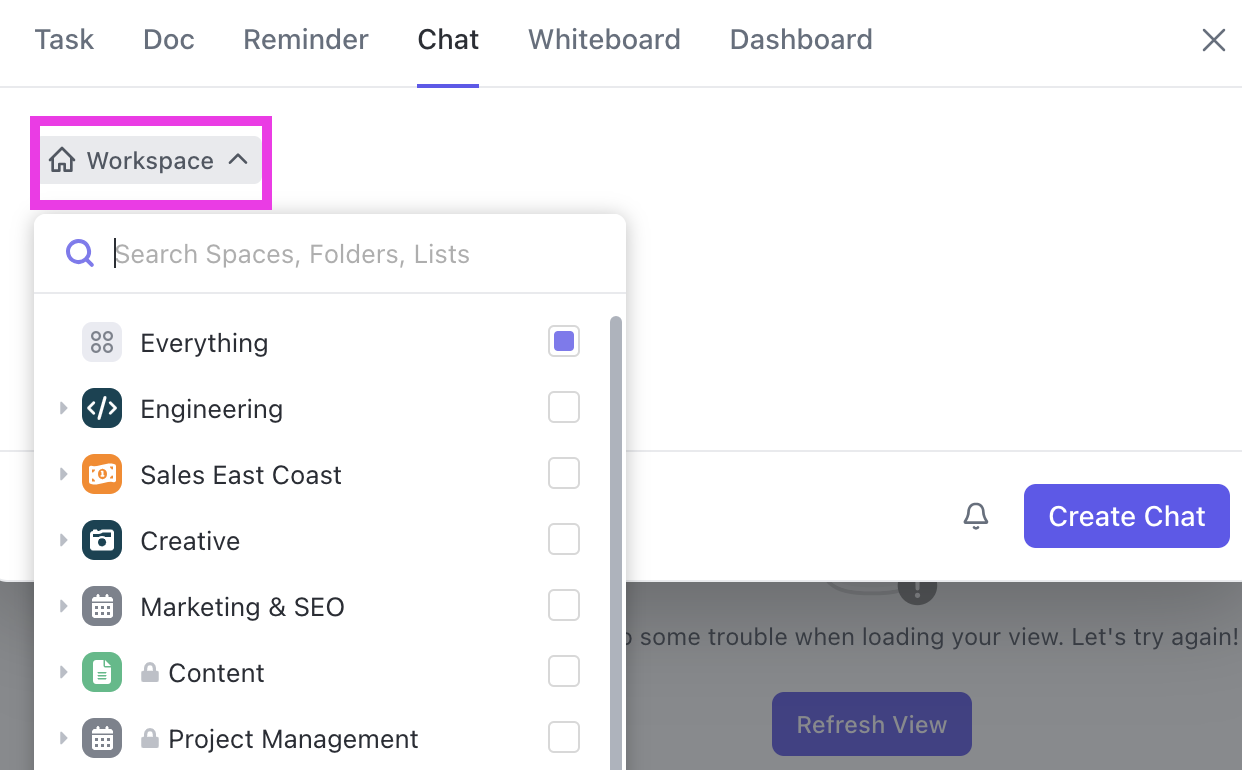The height and width of the screenshot is (770, 1242).
Task: Click the Sales East Coast money icon
Action: coord(102,474)
